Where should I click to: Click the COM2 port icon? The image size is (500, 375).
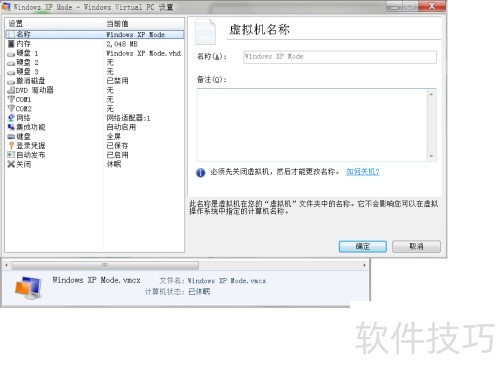11,109
